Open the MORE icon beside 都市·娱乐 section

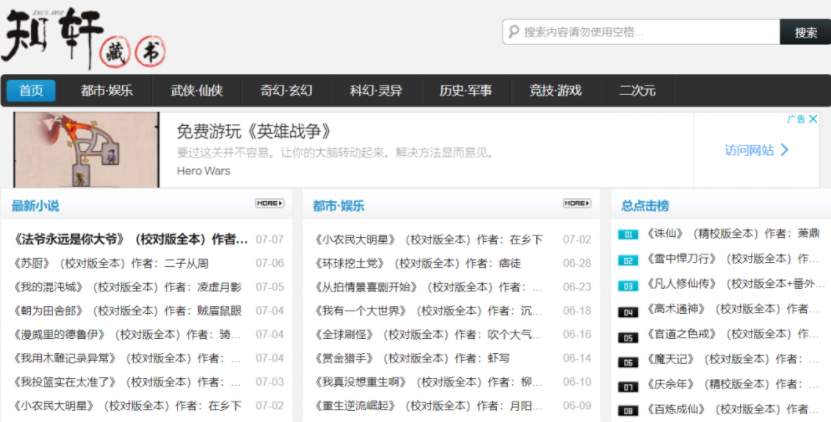576,203
